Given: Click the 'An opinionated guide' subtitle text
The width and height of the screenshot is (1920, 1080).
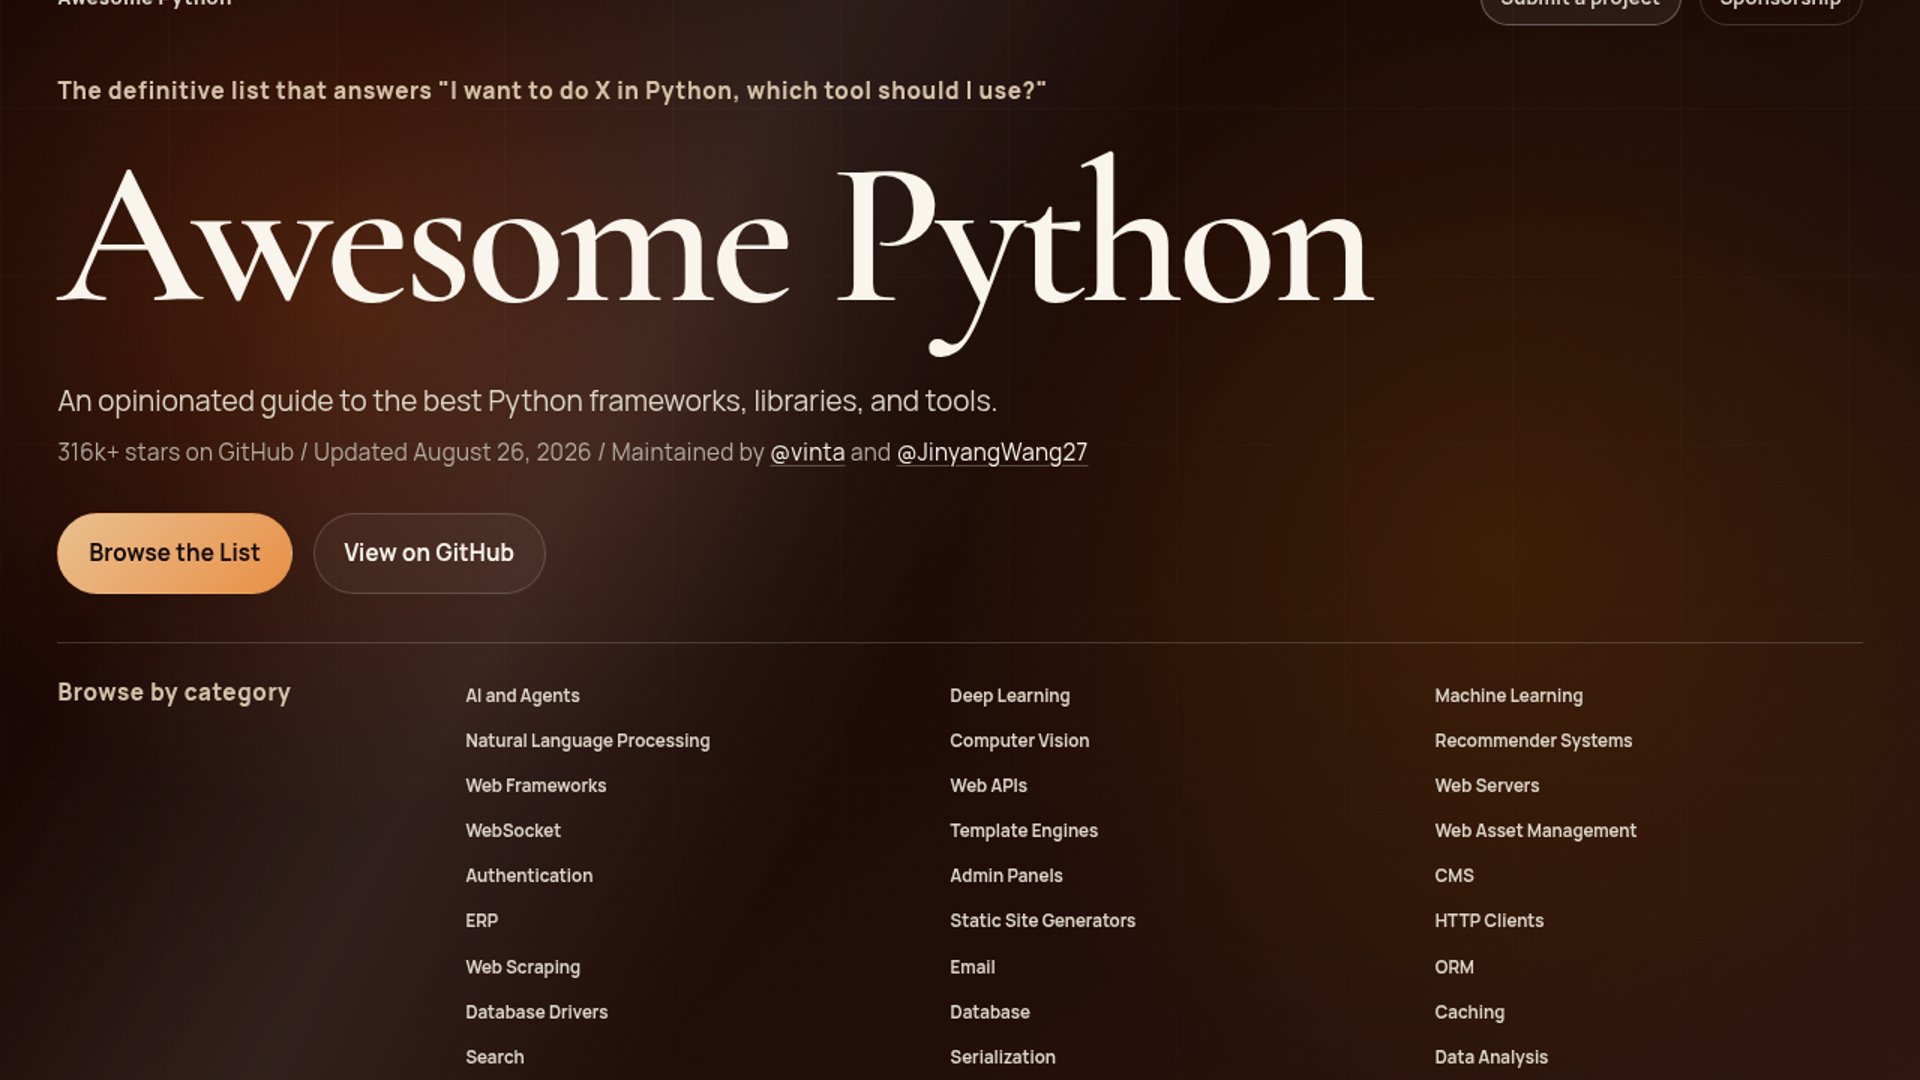Looking at the screenshot, I should tap(527, 401).
